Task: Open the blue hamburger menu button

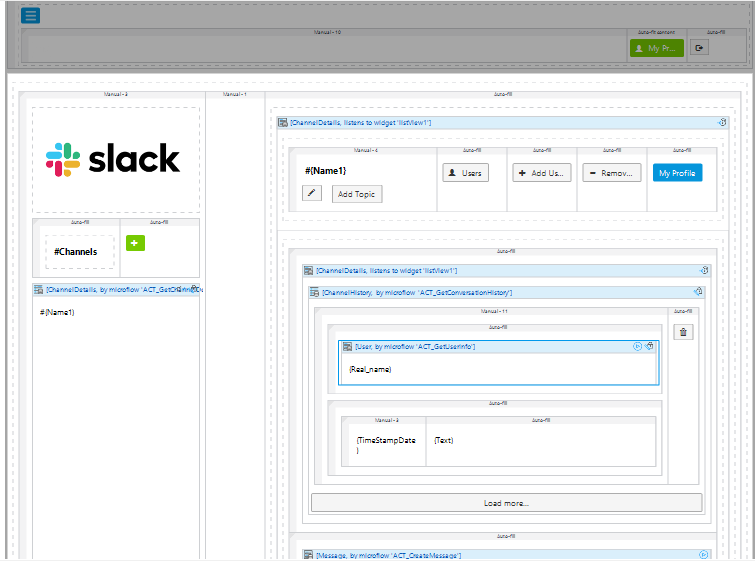Action: [30, 15]
